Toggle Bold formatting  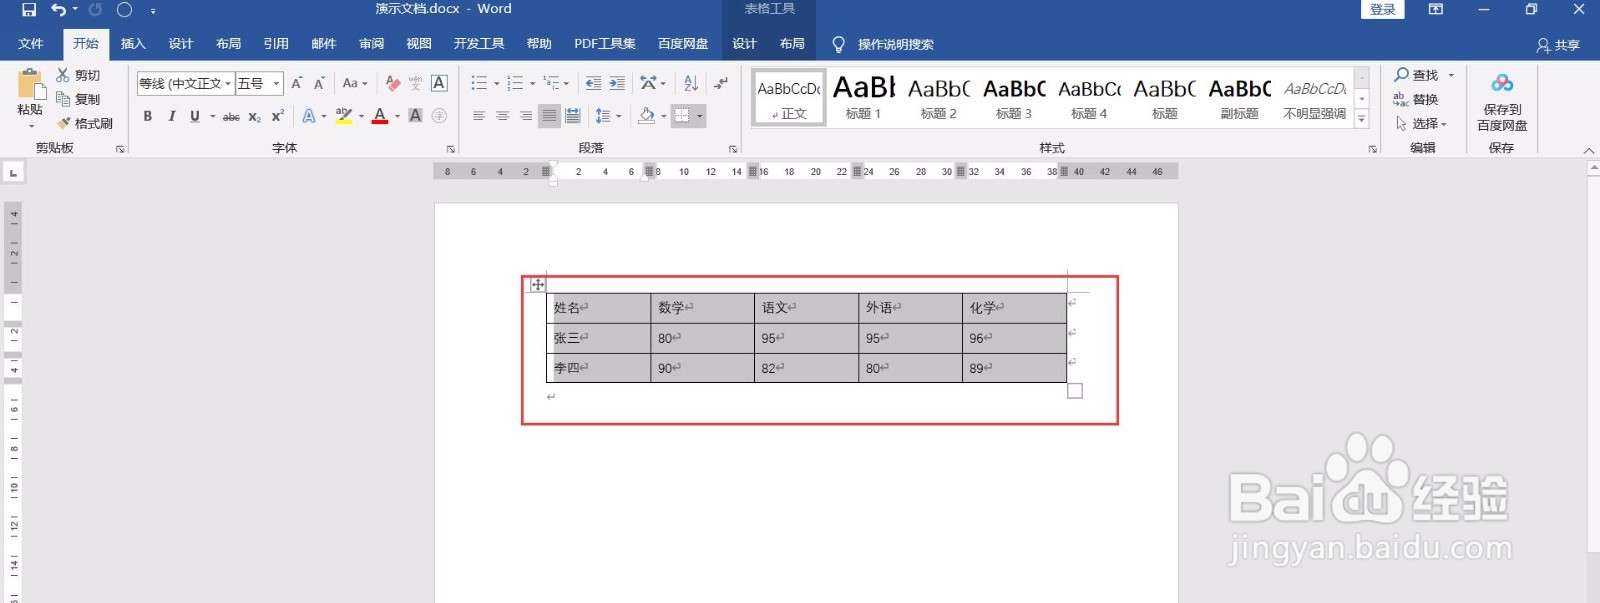[148, 116]
